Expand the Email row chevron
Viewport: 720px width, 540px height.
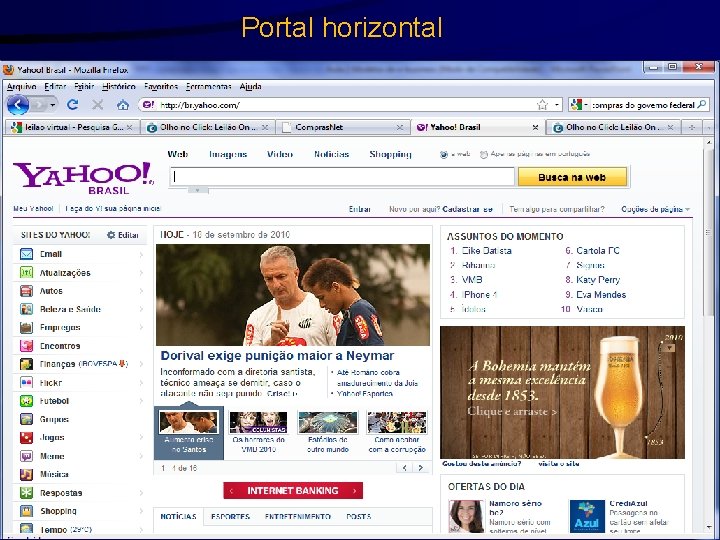click(141, 254)
